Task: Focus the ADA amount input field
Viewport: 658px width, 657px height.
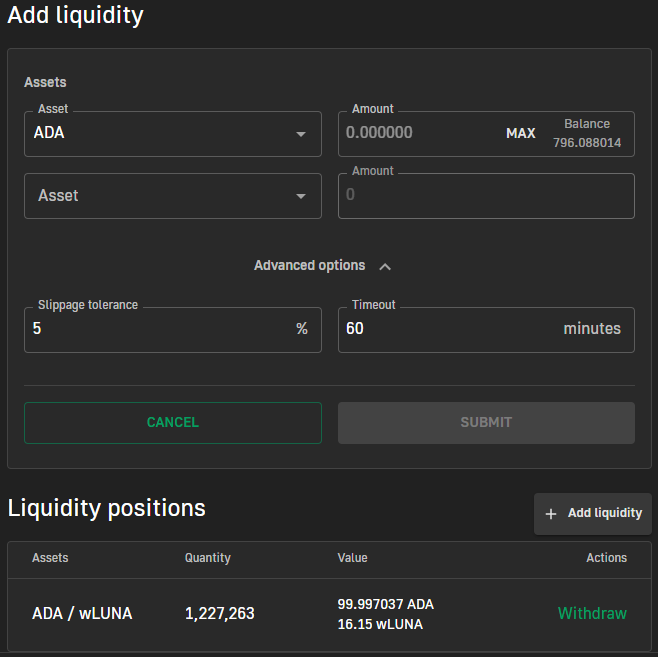Action: coord(420,133)
